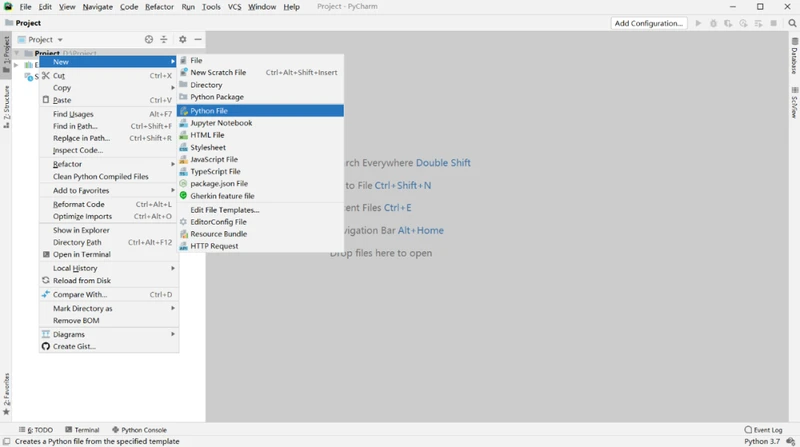Click the Reload from Disk icon
800x447 pixels.
[x=46, y=280]
